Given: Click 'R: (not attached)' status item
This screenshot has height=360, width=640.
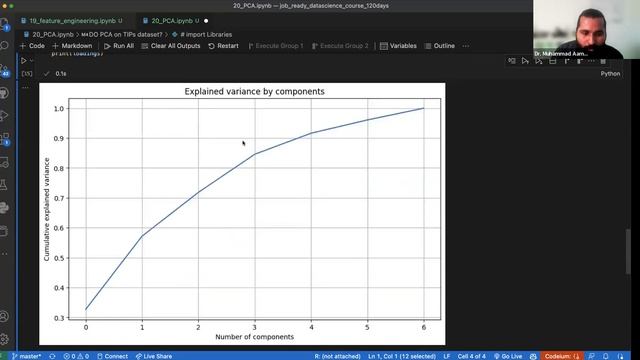Looking at the screenshot, I should tap(337, 356).
